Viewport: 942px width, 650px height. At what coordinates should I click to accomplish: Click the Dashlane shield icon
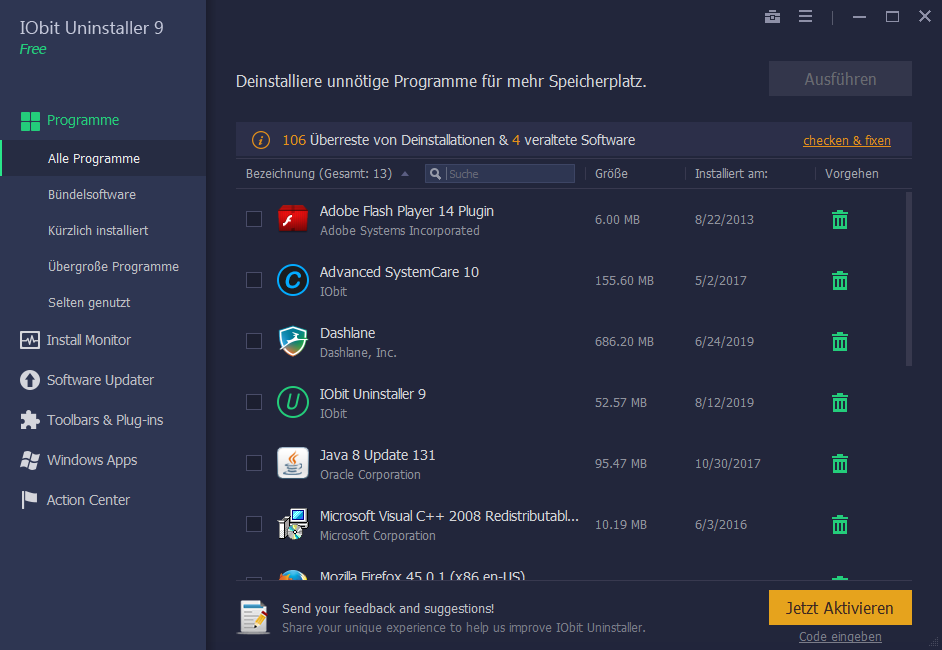click(293, 341)
